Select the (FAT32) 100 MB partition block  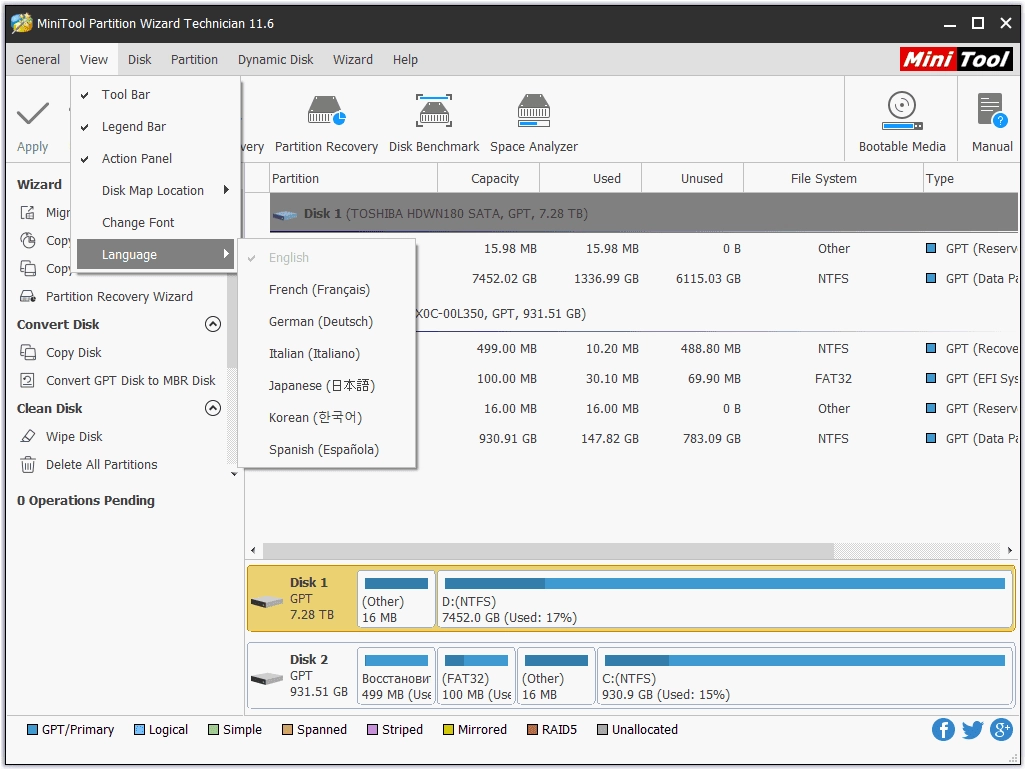point(476,676)
